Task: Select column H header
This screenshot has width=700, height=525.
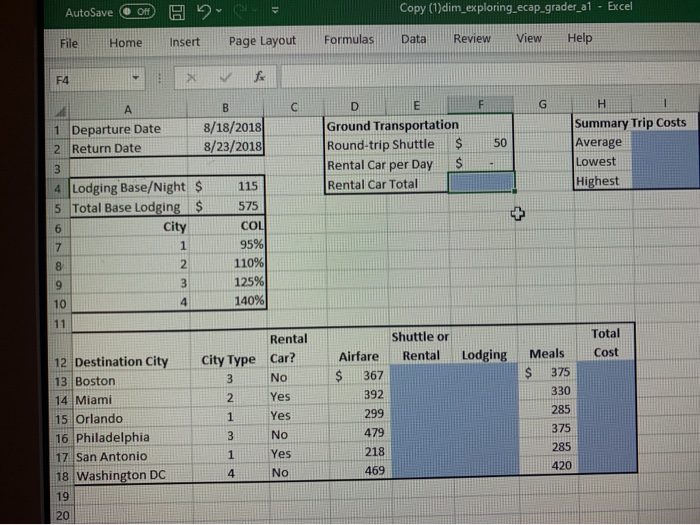Action: (x=601, y=104)
